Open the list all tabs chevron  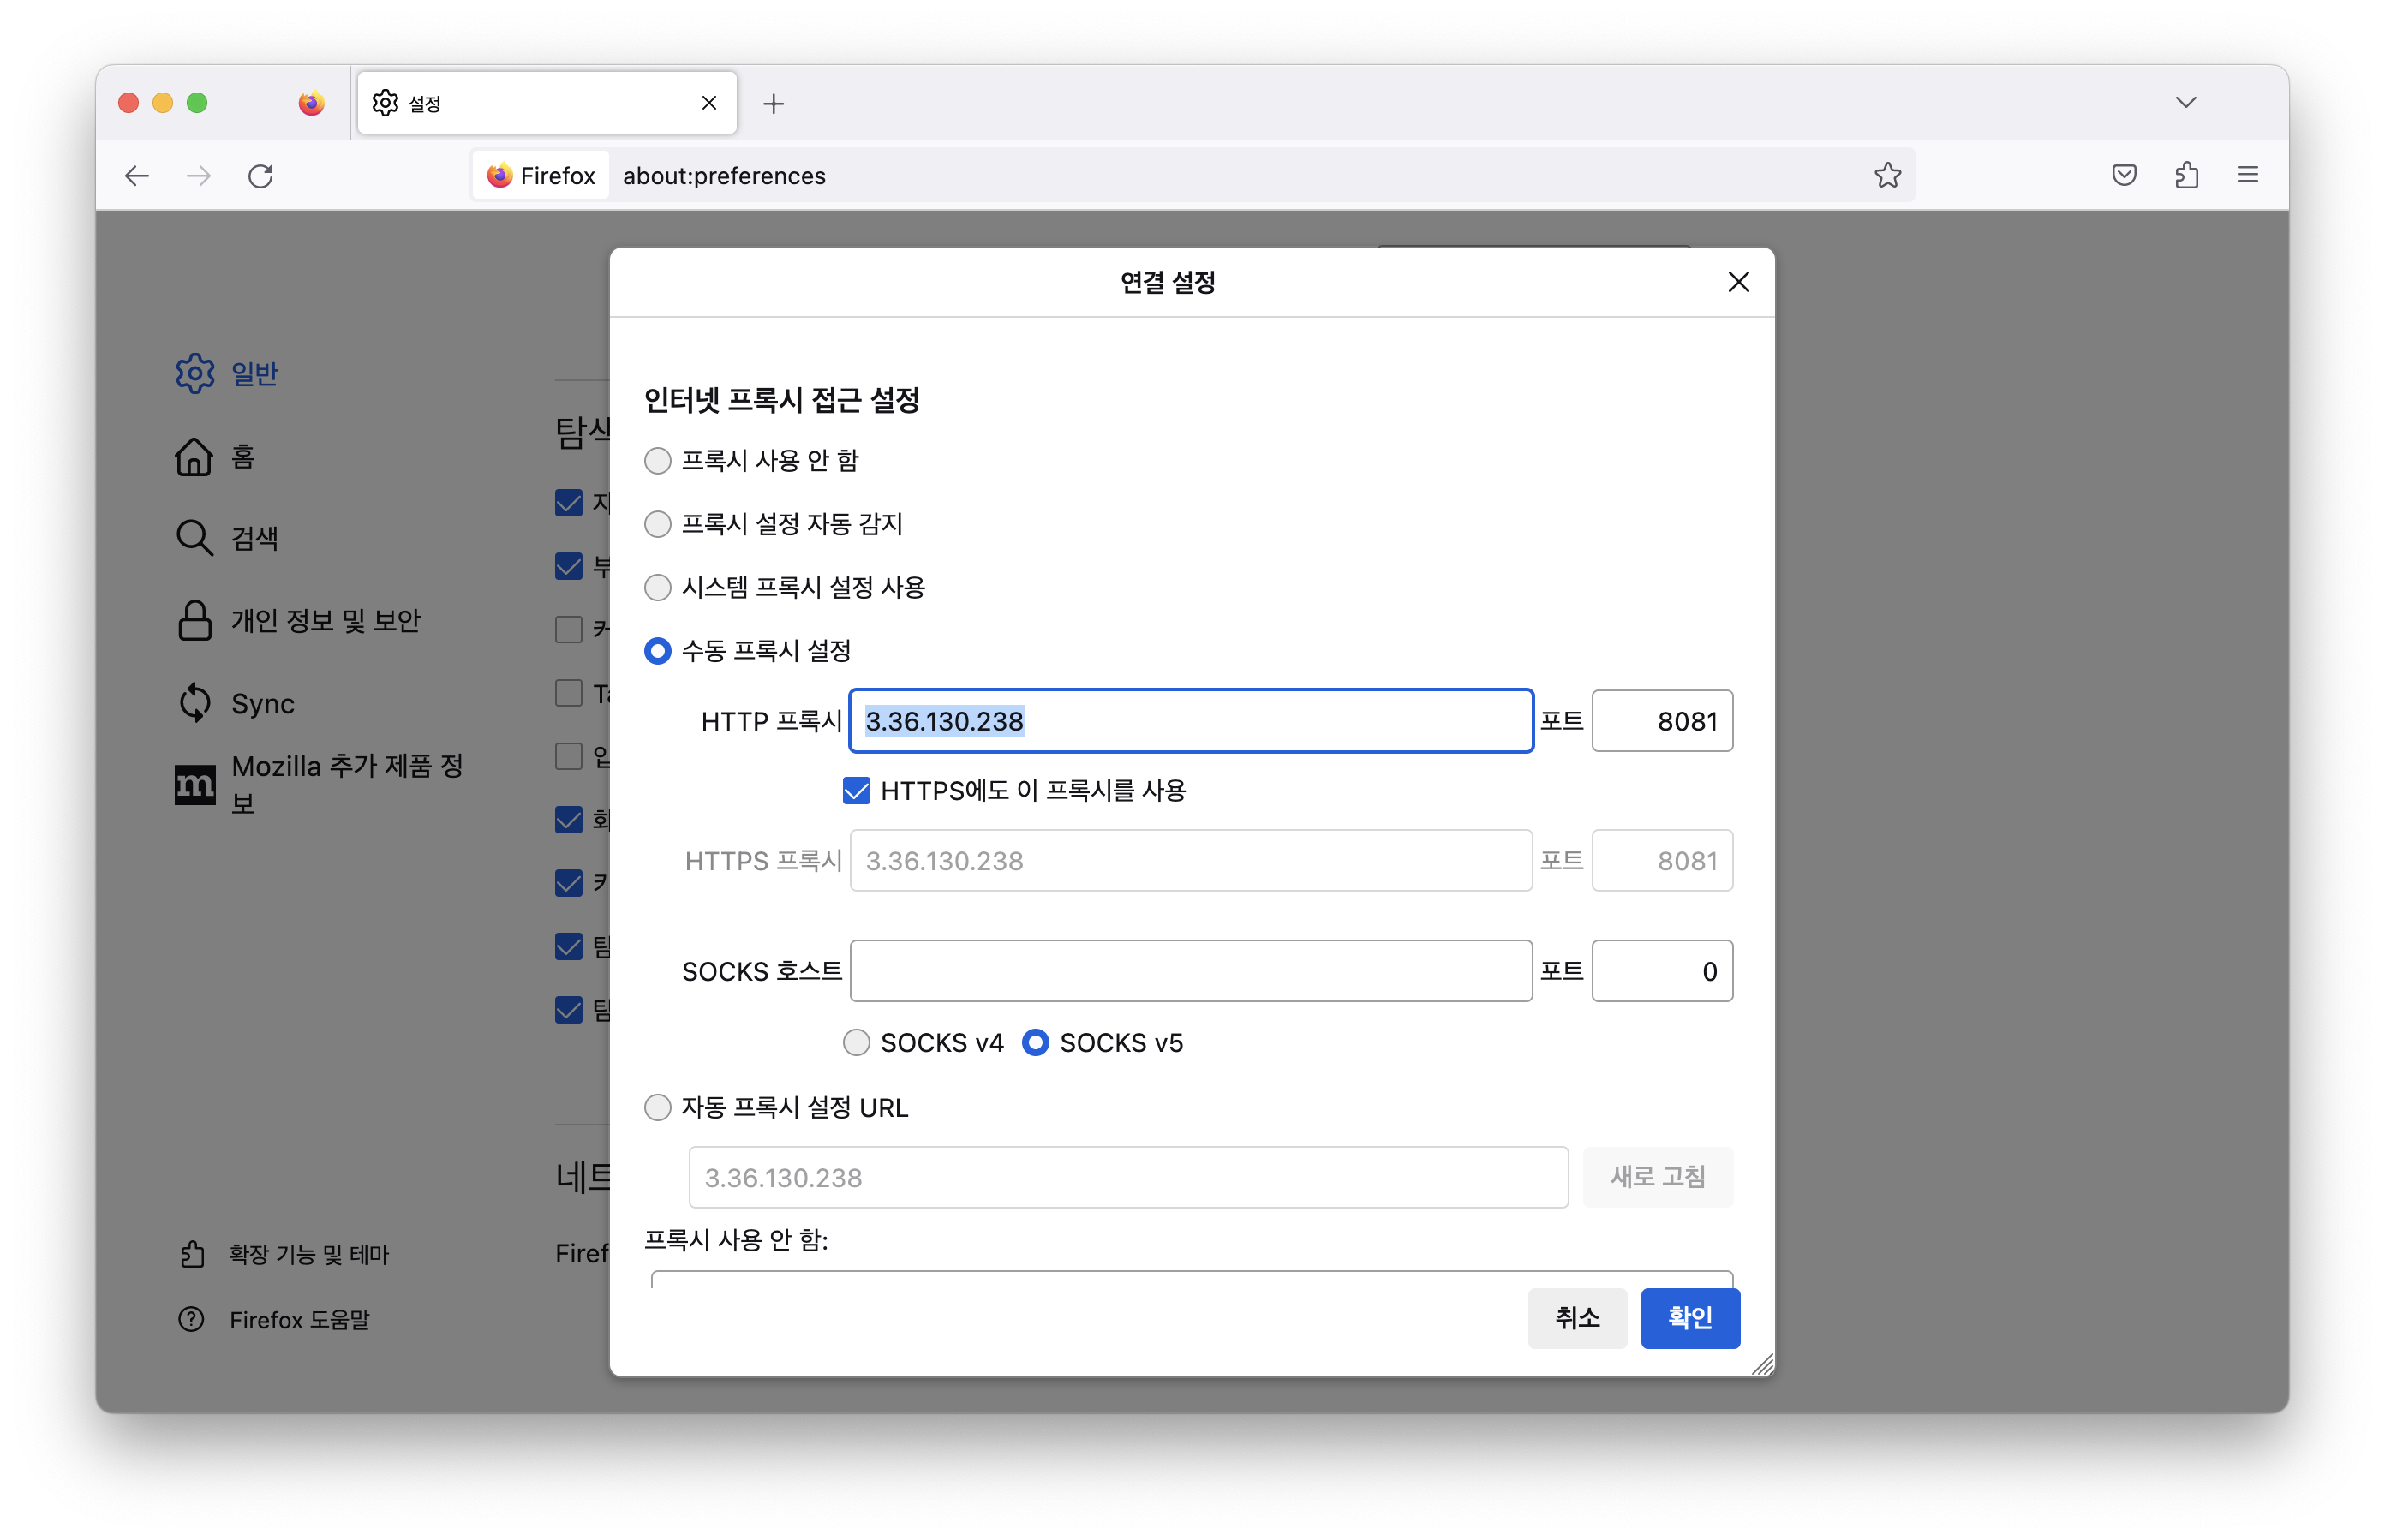click(x=2186, y=103)
